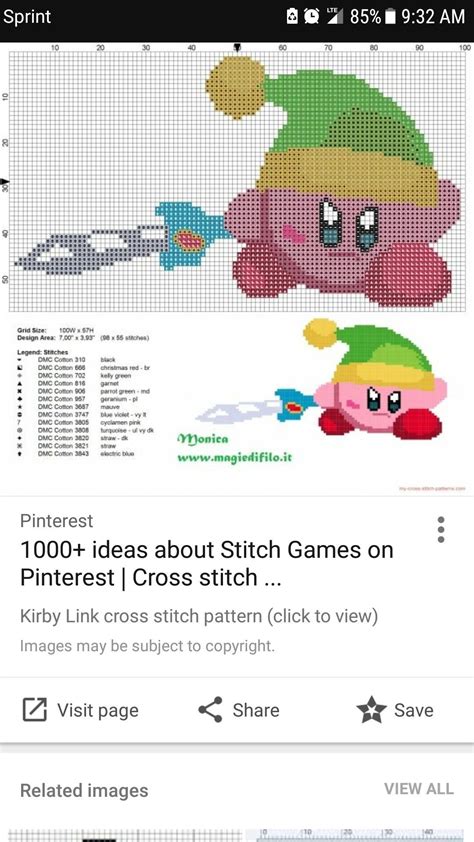The height and width of the screenshot is (842, 474).
Task: Tap the Visit page external link icon
Action: (35, 710)
